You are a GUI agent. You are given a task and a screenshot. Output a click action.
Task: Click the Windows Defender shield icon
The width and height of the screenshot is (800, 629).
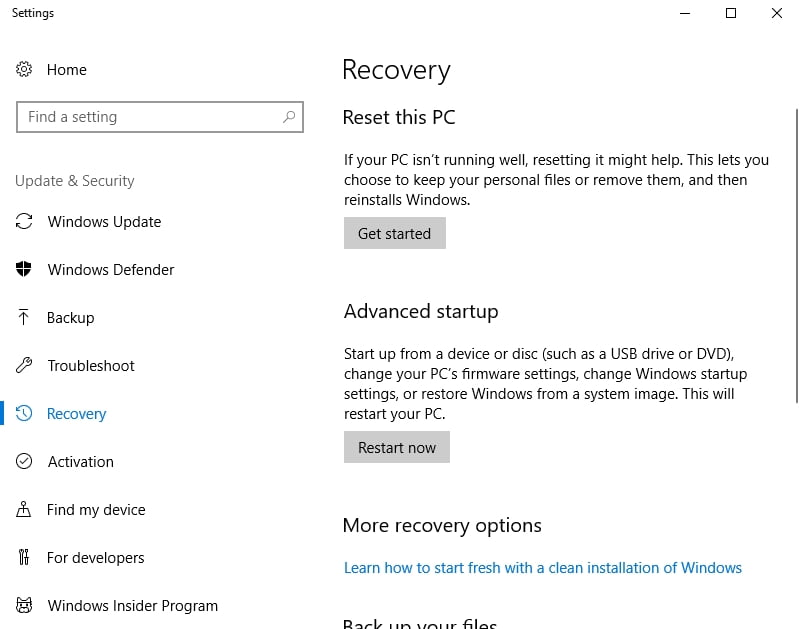coord(23,269)
